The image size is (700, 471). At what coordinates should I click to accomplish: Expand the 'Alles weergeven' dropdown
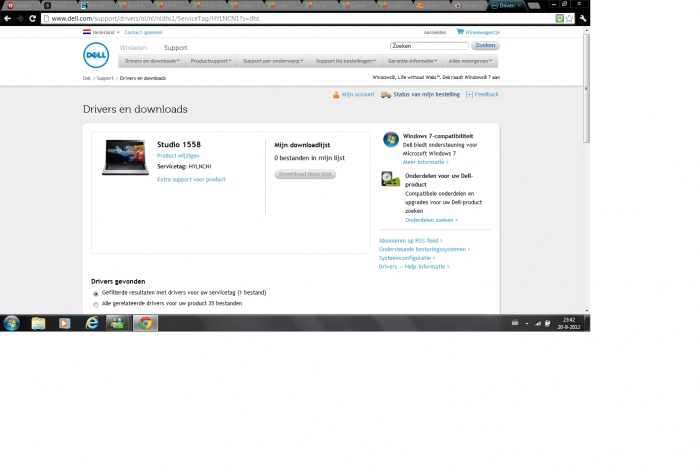click(471, 61)
